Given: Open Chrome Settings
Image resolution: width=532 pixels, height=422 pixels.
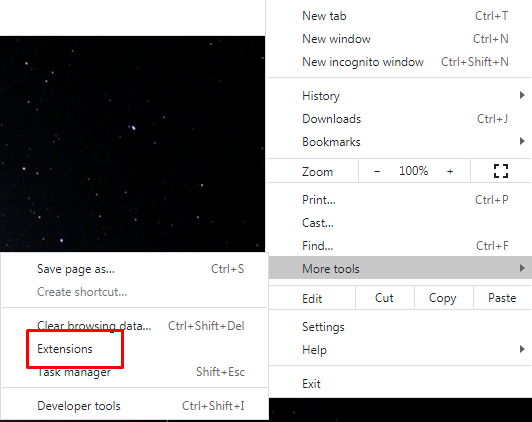Looking at the screenshot, I should pos(399,327).
